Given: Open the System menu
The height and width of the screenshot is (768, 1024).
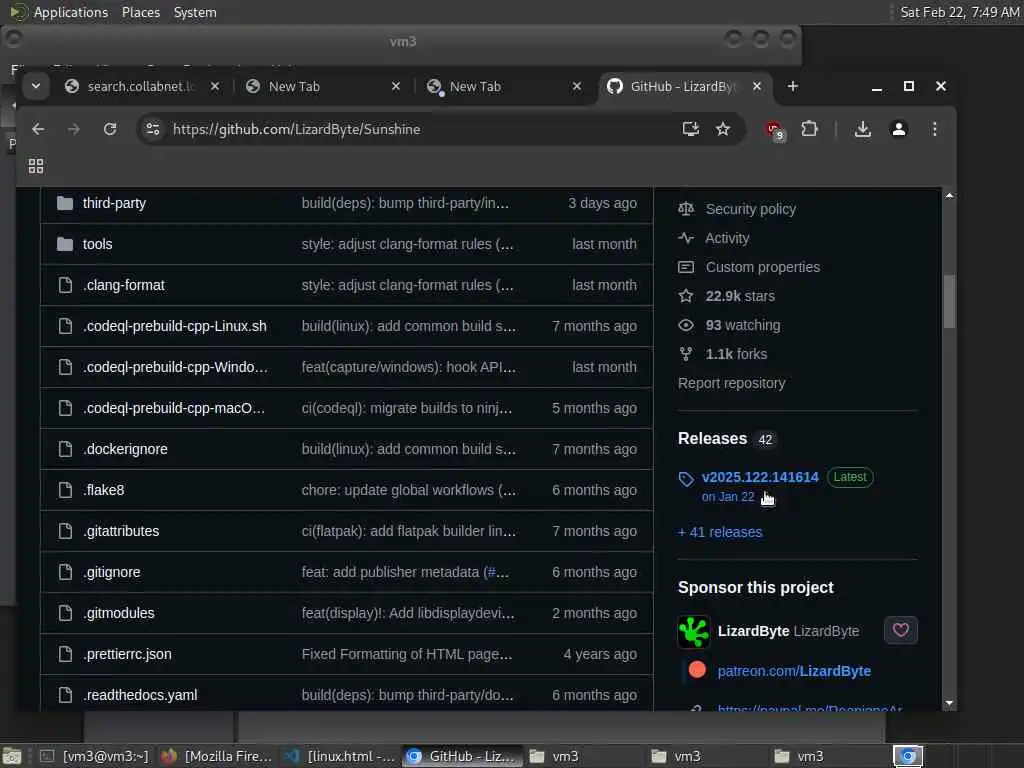Looking at the screenshot, I should coord(195,12).
